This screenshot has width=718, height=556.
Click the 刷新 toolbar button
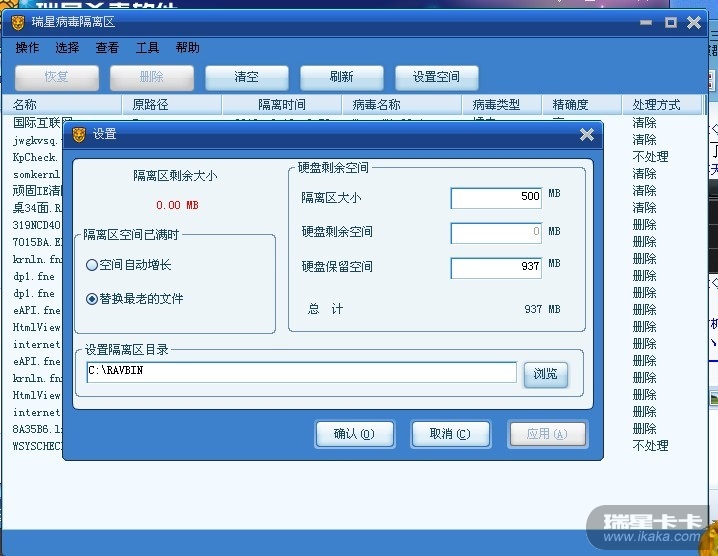click(x=342, y=77)
